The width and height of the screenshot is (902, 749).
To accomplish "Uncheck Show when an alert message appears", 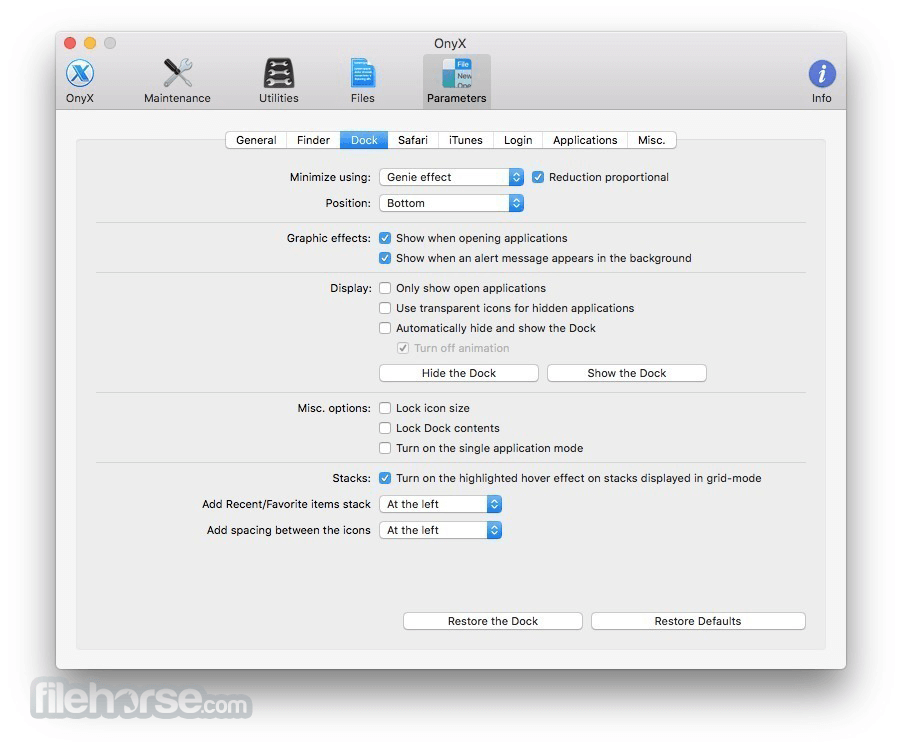I will click(385, 258).
